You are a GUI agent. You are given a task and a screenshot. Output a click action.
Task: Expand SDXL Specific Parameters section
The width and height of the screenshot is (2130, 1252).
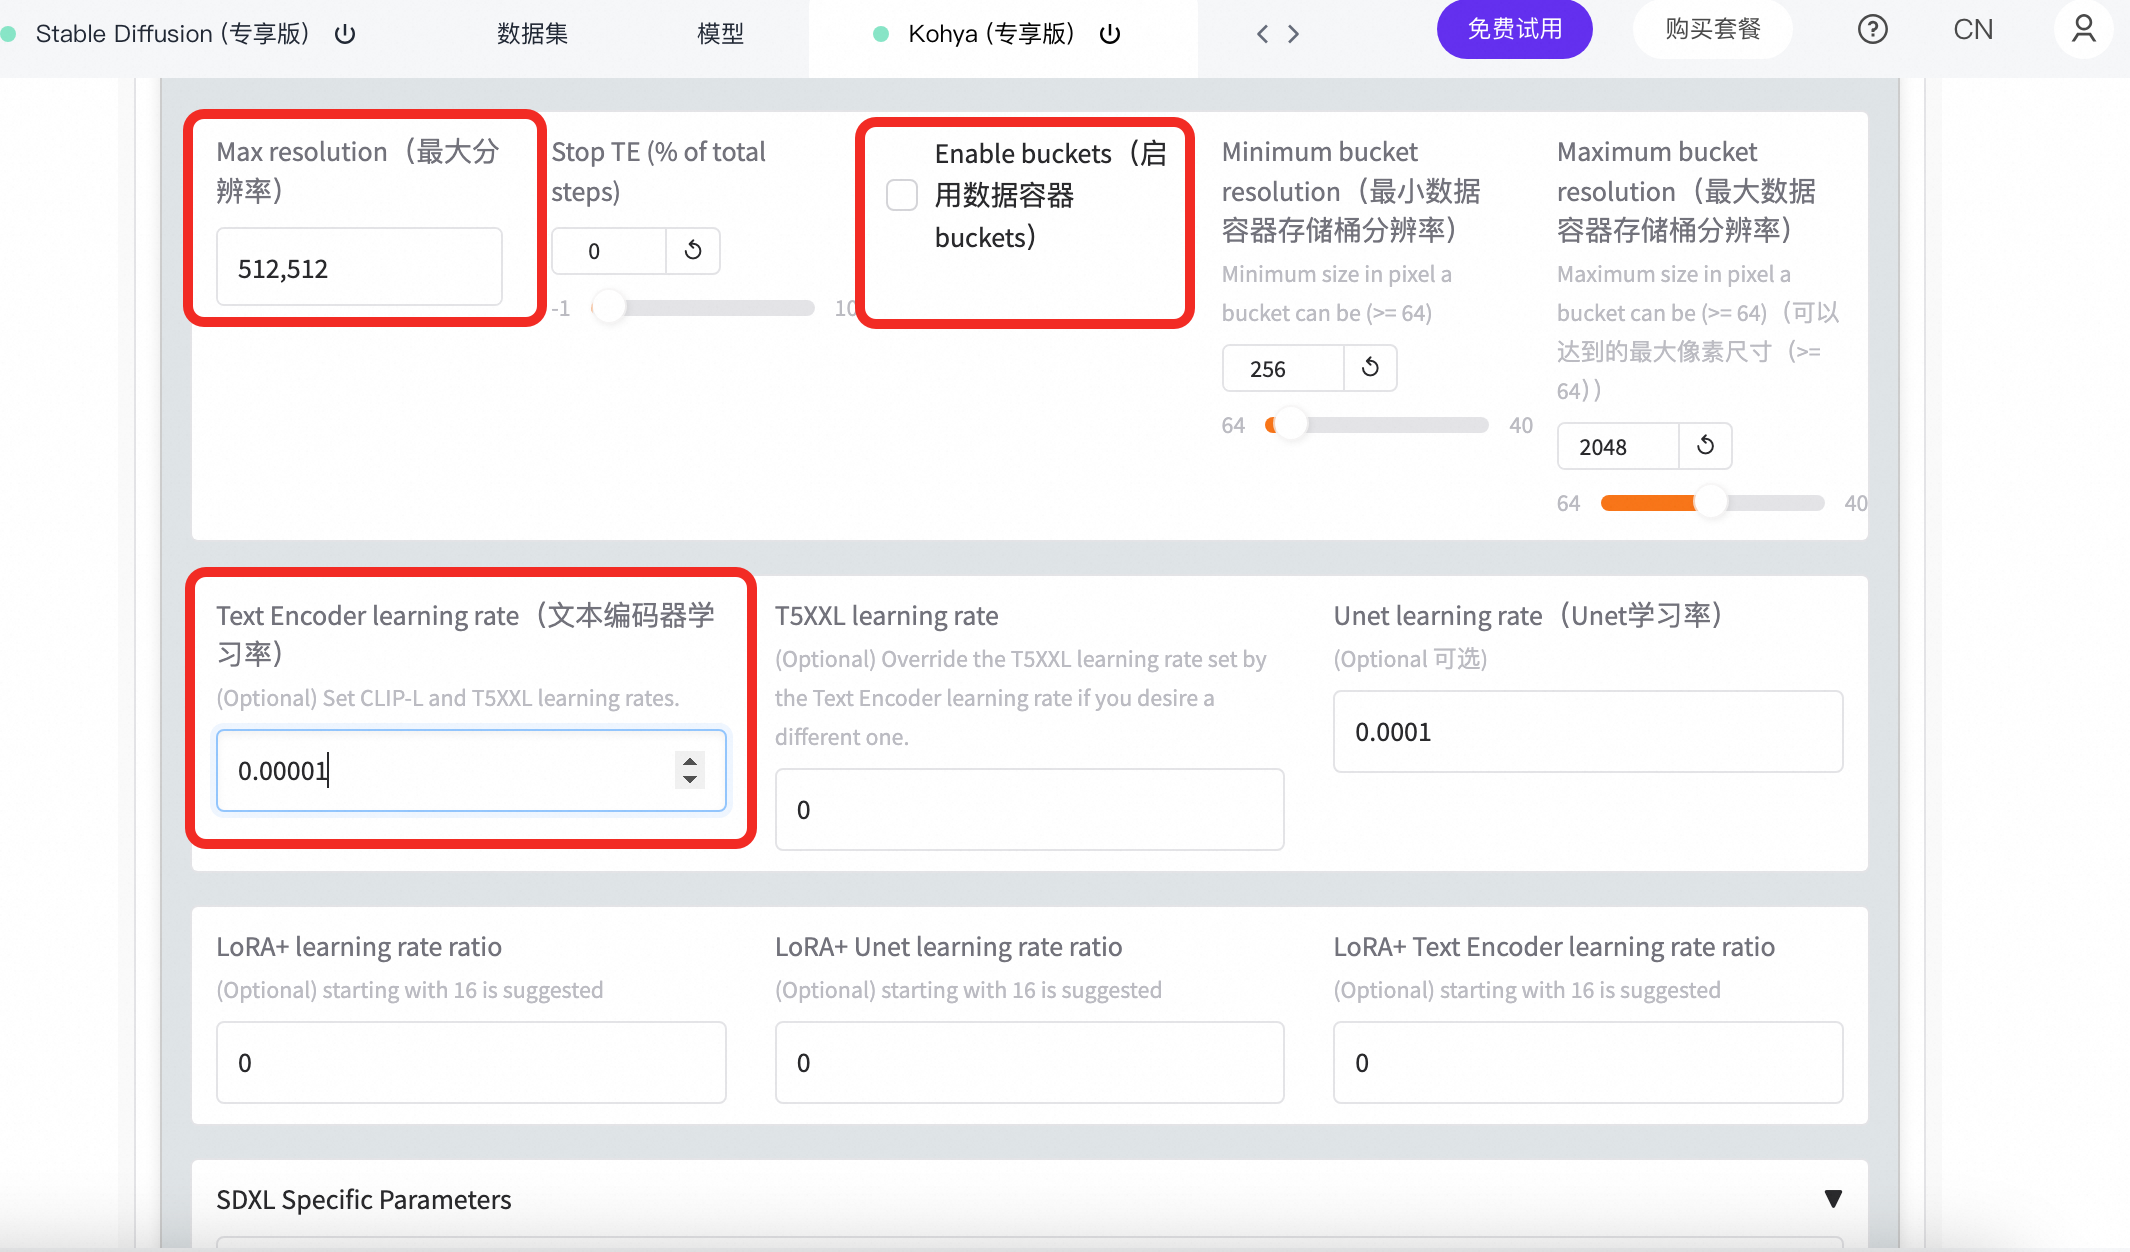[x=1832, y=1199]
